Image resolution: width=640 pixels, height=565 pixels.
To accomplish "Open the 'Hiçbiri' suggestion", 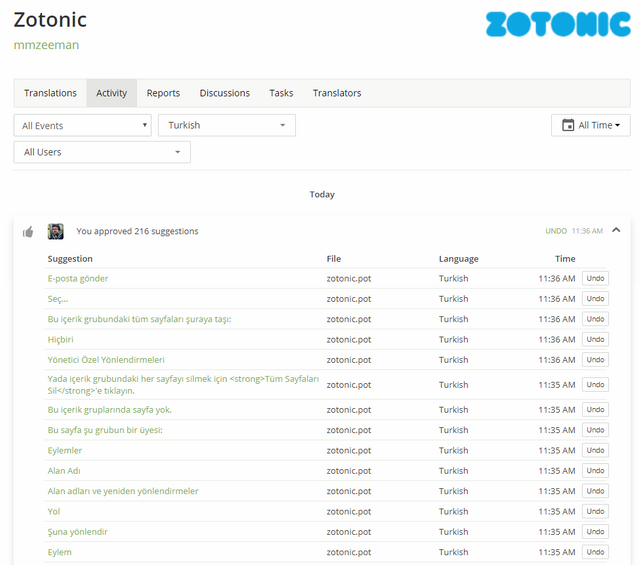I will point(60,340).
